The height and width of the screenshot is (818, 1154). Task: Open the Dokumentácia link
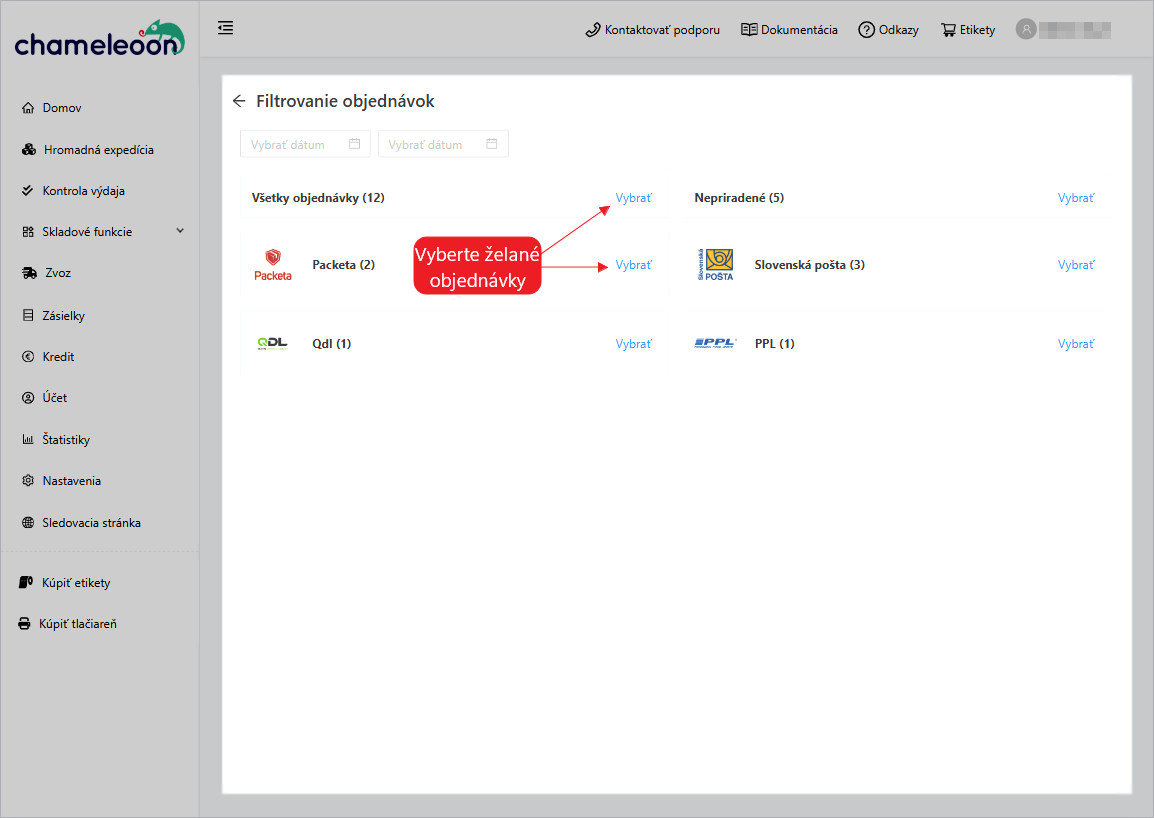point(789,30)
